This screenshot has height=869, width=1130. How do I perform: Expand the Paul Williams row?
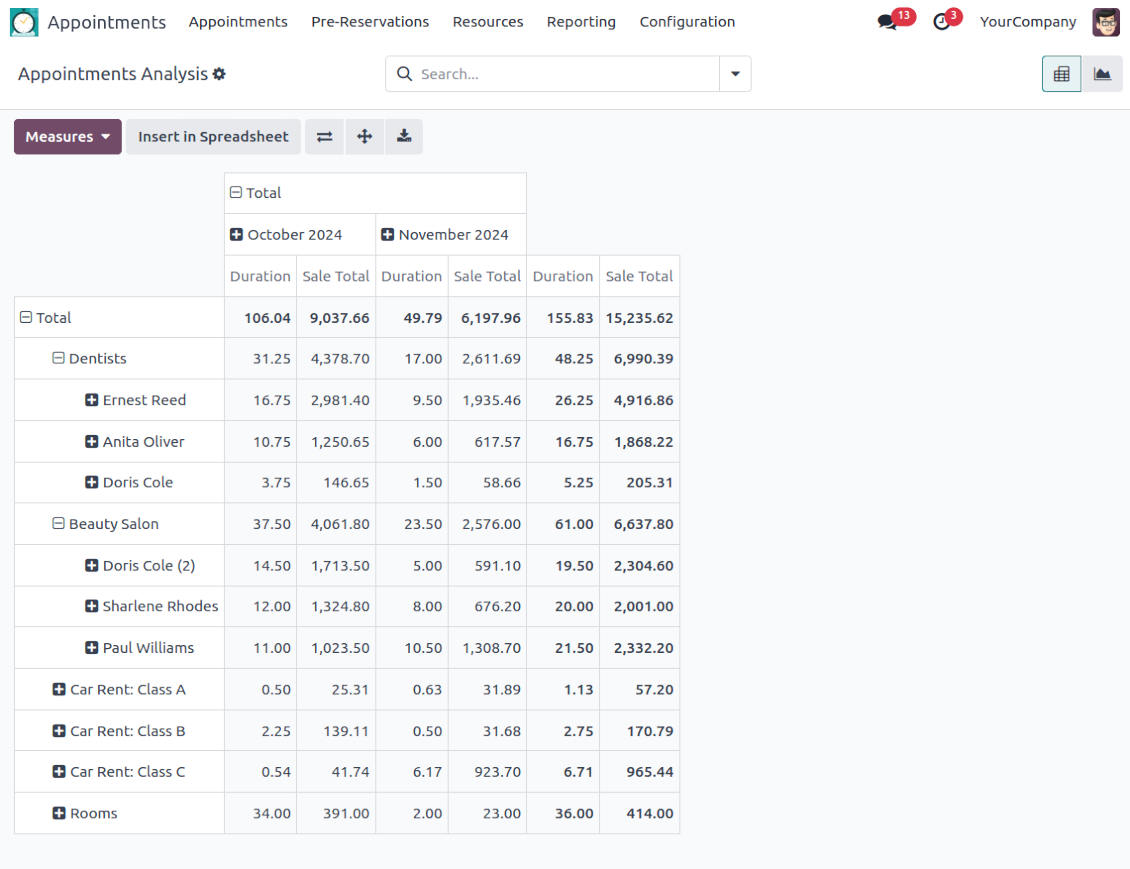point(92,648)
